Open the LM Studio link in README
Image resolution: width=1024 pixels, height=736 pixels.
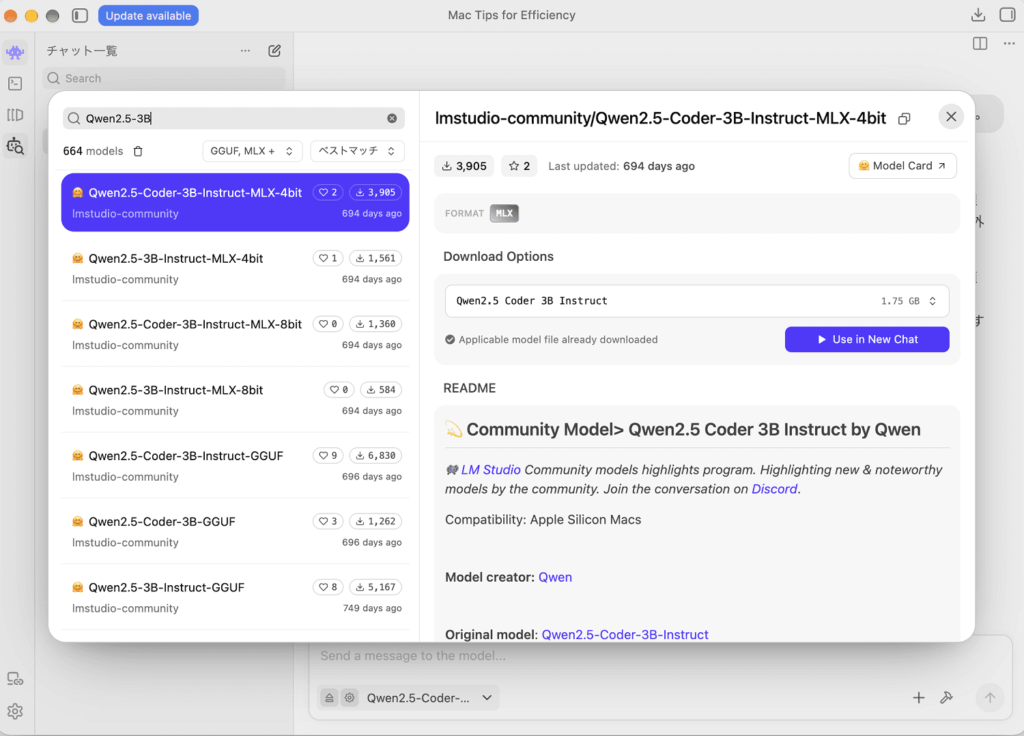pos(490,470)
